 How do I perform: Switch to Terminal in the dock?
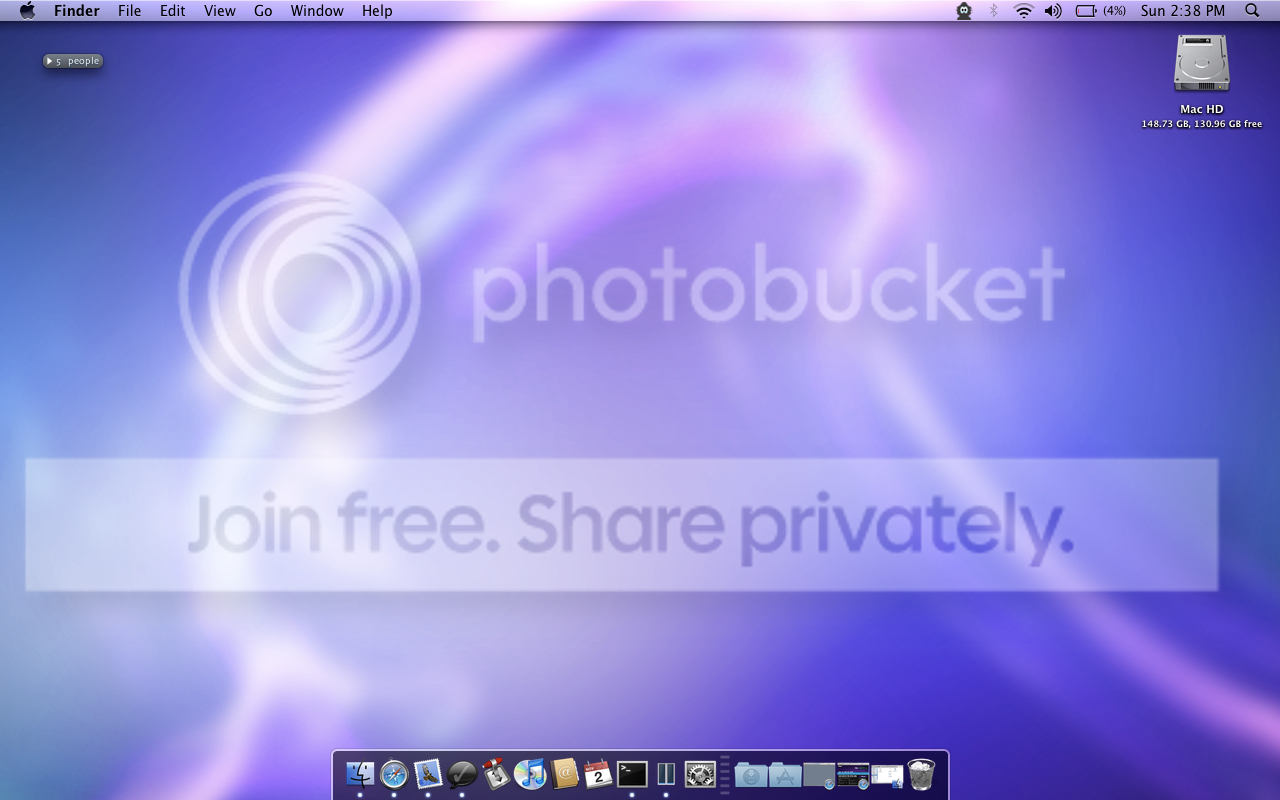click(632, 774)
